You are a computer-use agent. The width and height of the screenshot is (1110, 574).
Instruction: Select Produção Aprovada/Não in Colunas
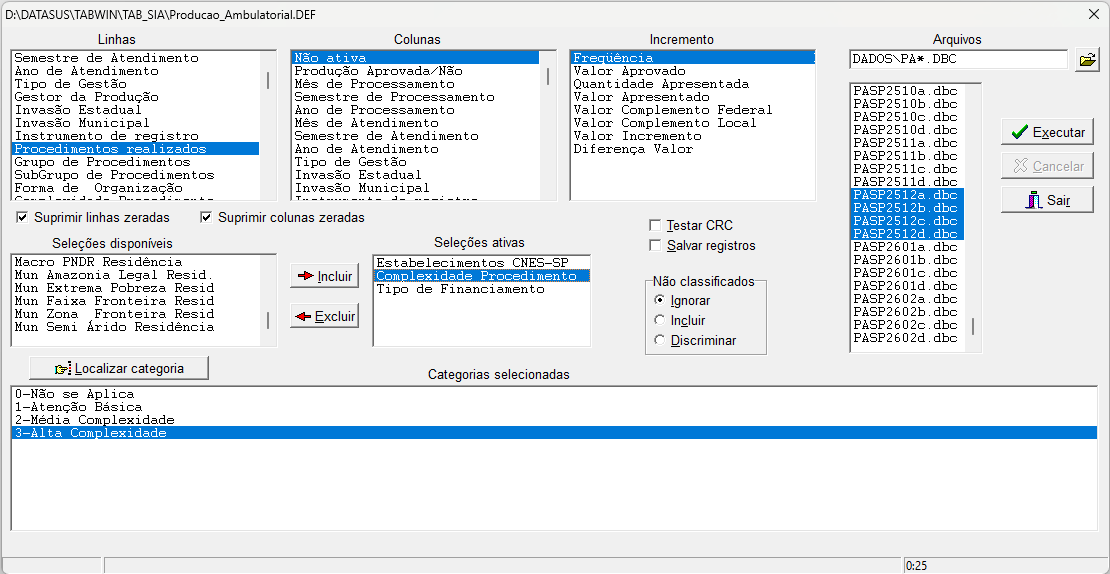tap(416, 71)
